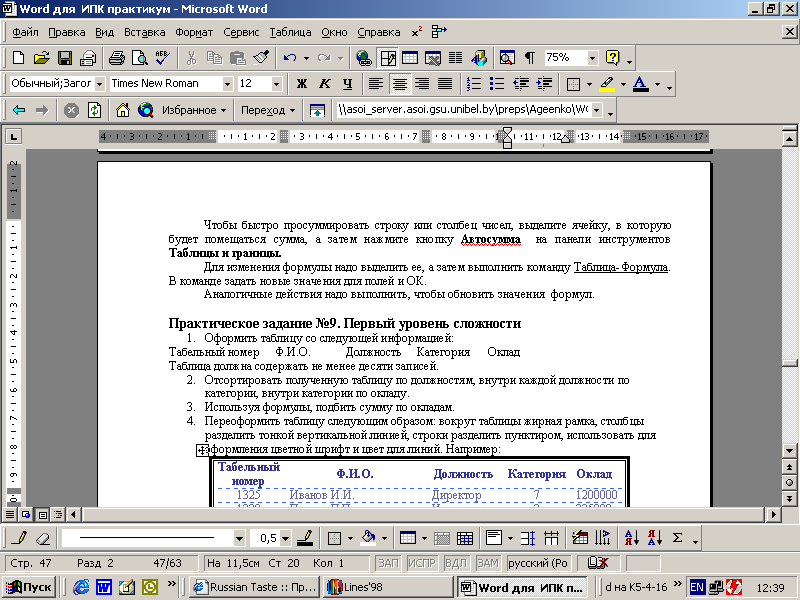Open the Формат menu
Screen dimensions: 800x600
[x=194, y=32]
